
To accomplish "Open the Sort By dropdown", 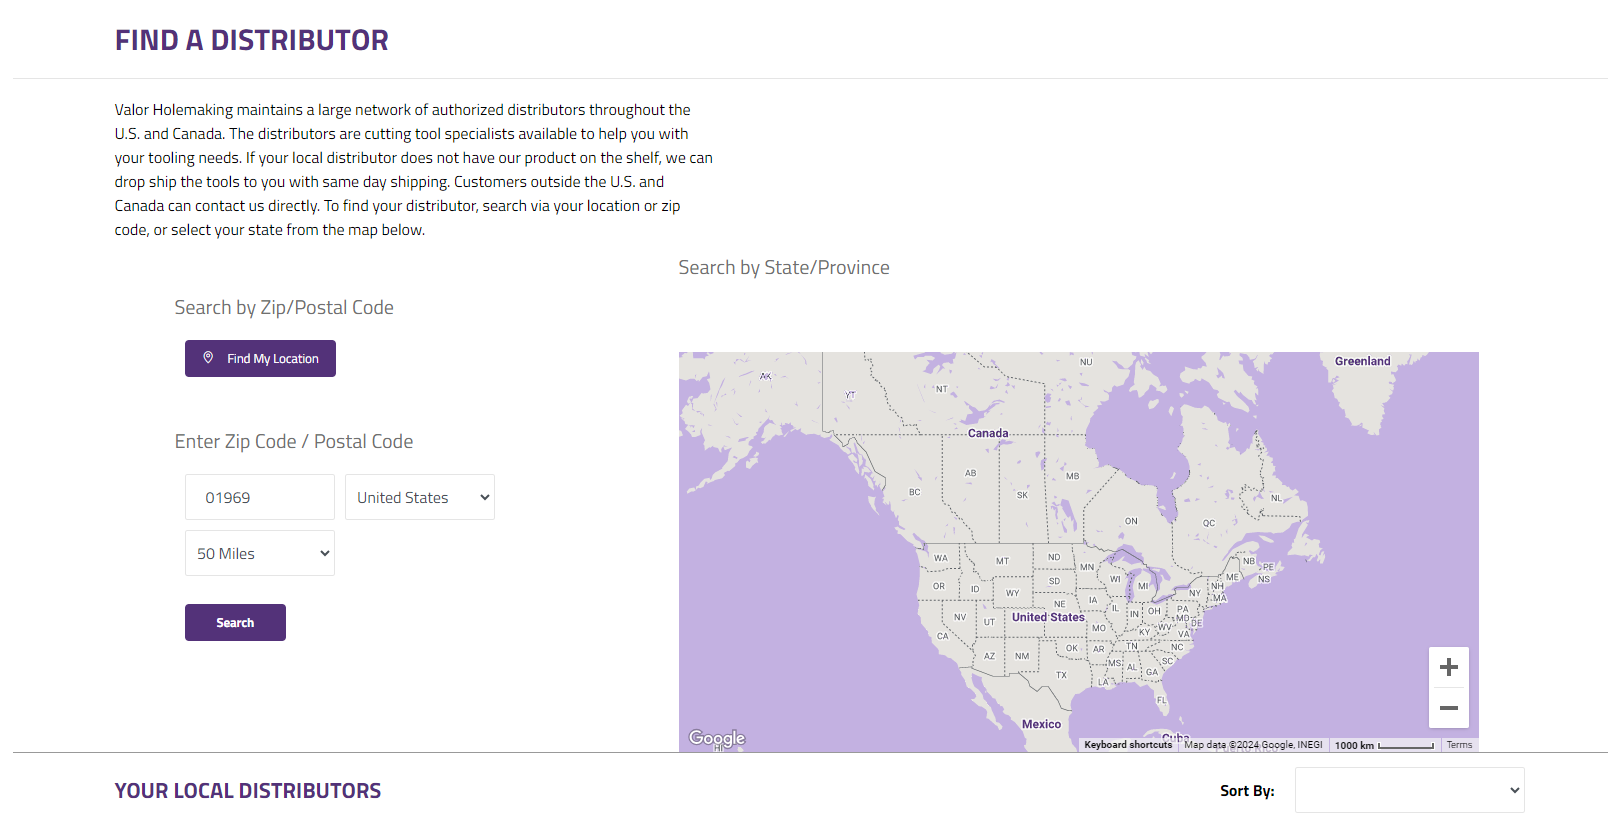I will [1409, 790].
